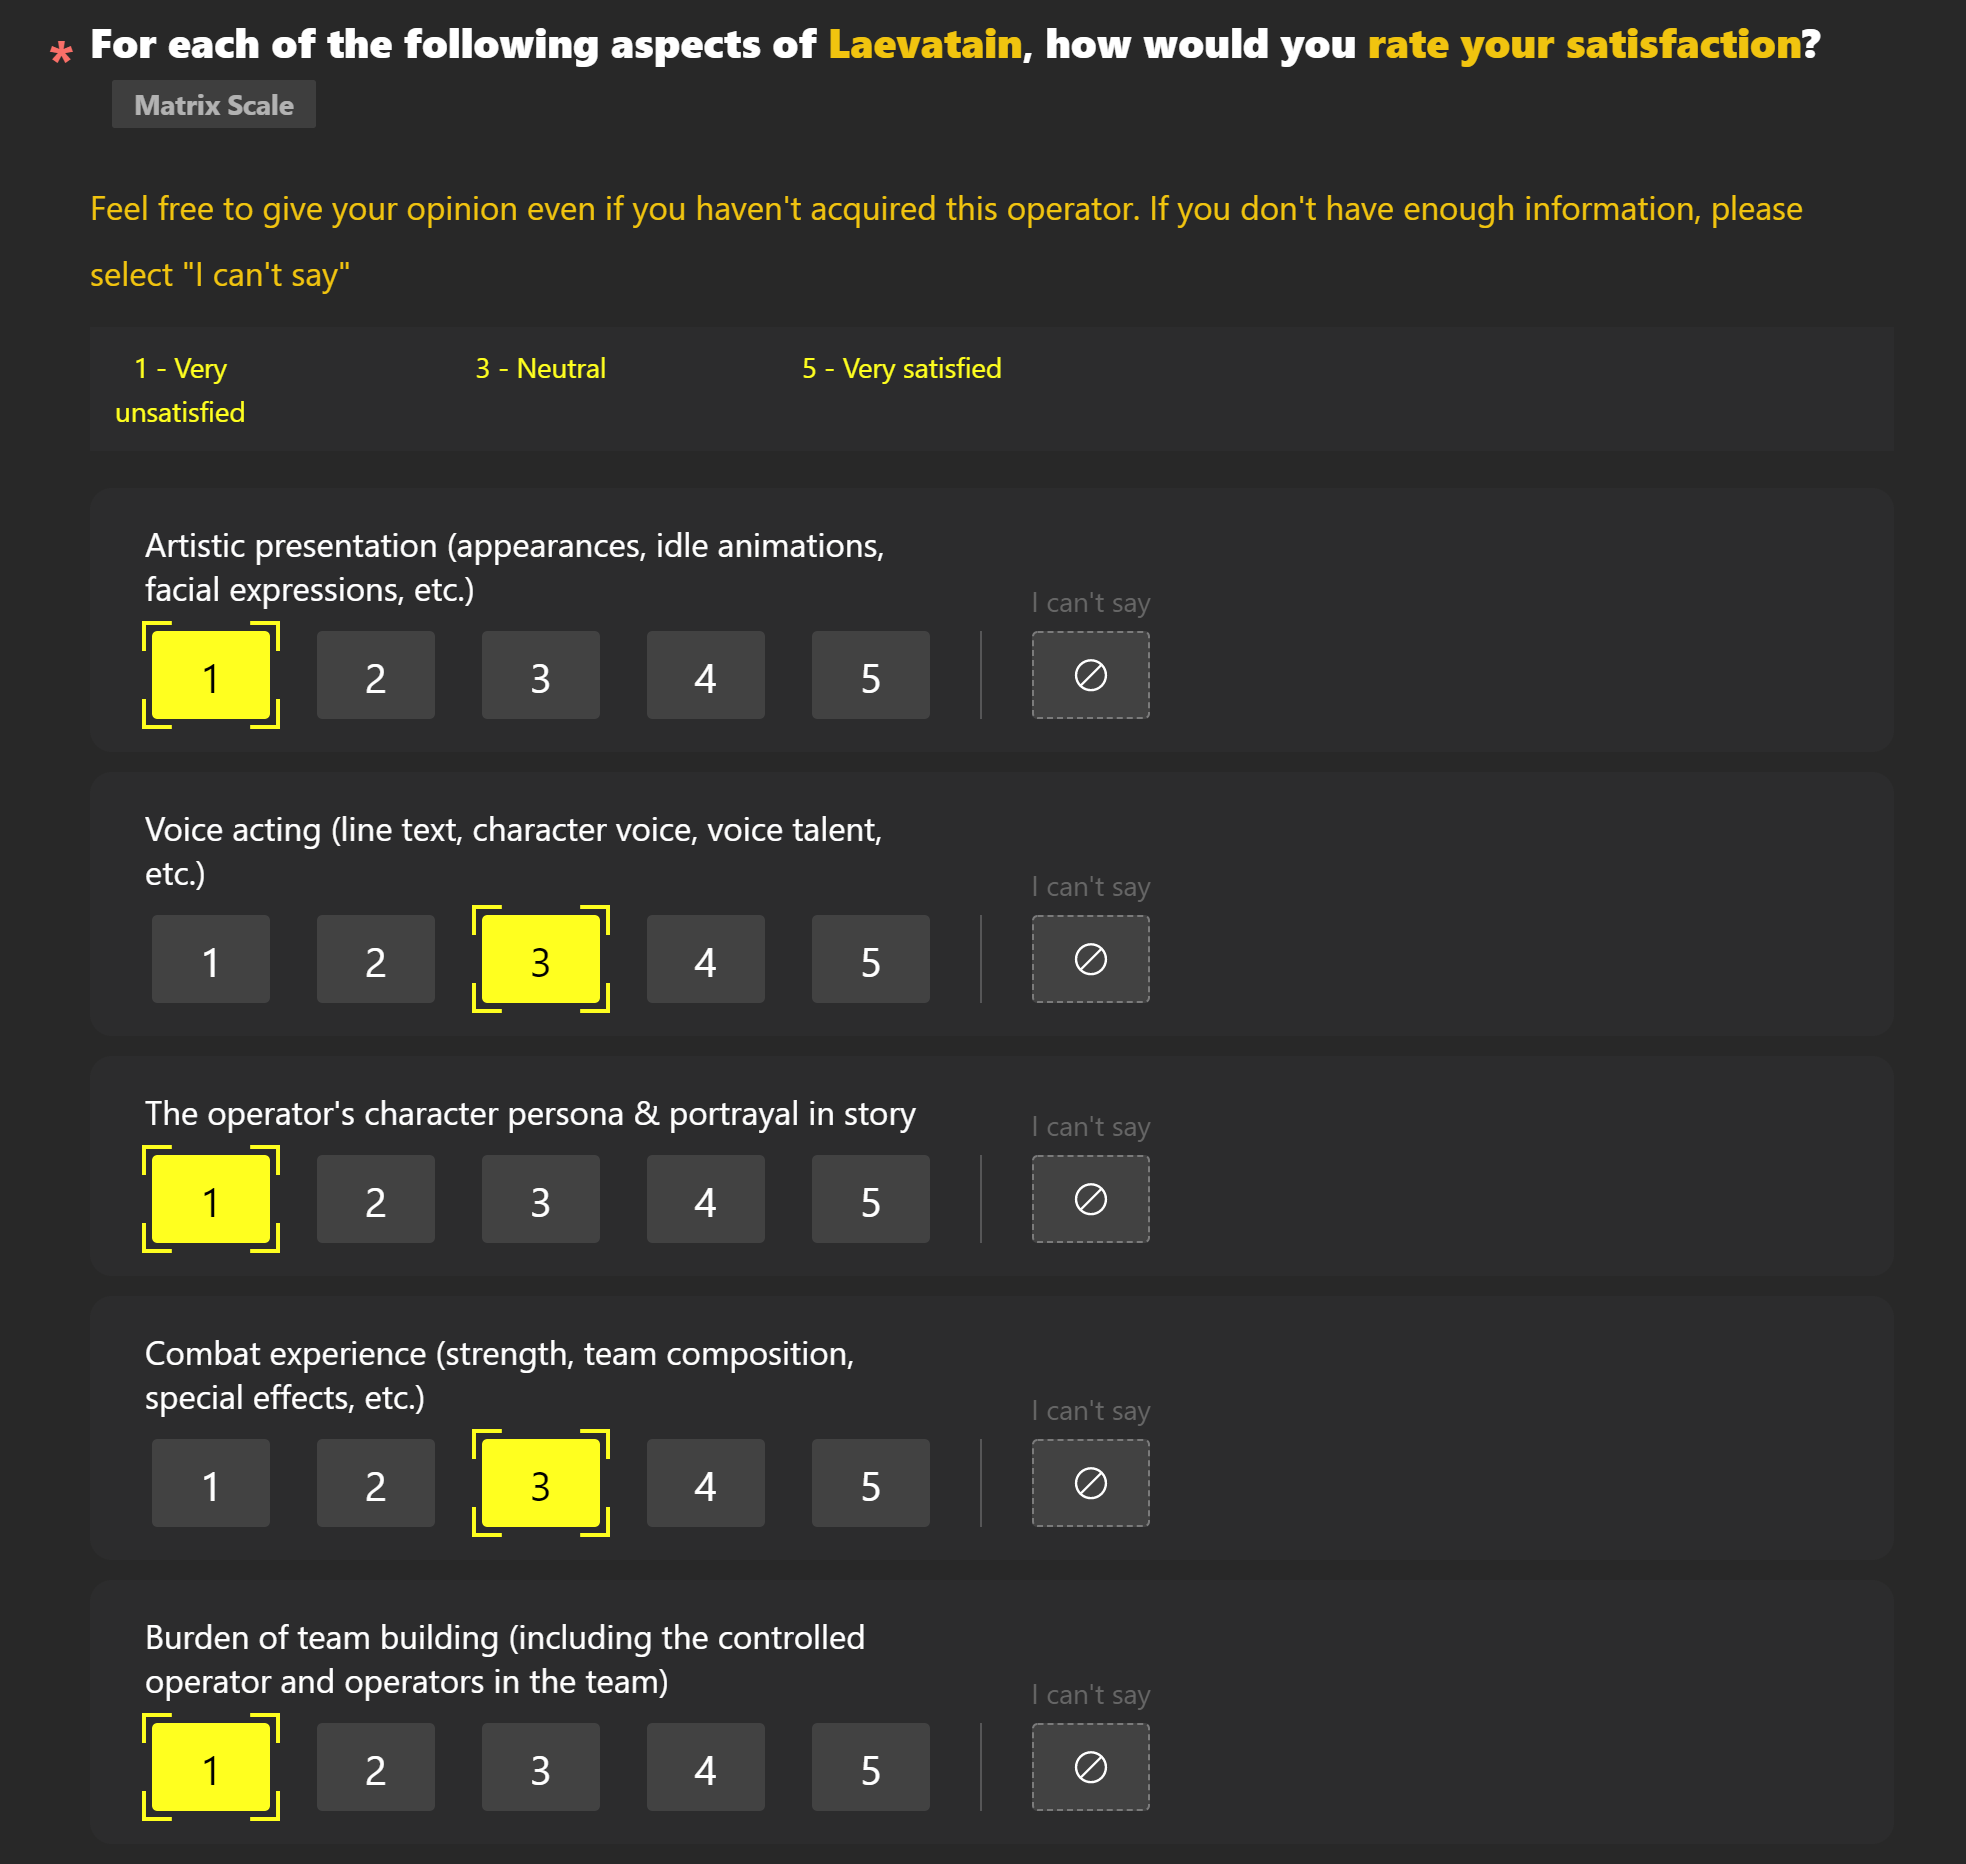Image resolution: width=1966 pixels, height=1864 pixels.
Task: Set Voice acting rating to 1
Action: click(210, 959)
